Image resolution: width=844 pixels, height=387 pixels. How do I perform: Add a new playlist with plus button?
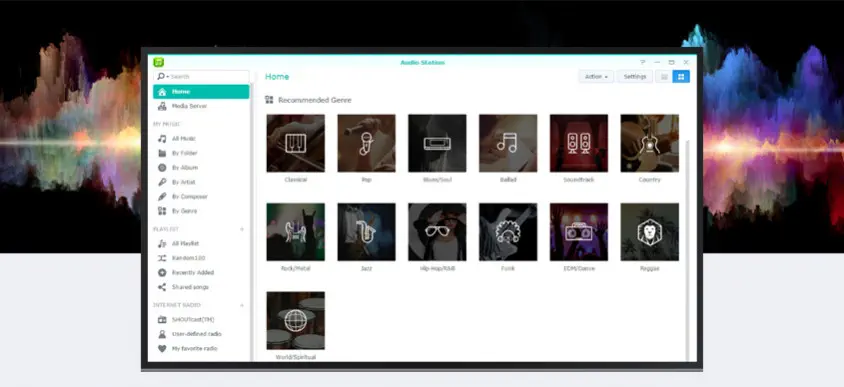tap(242, 229)
